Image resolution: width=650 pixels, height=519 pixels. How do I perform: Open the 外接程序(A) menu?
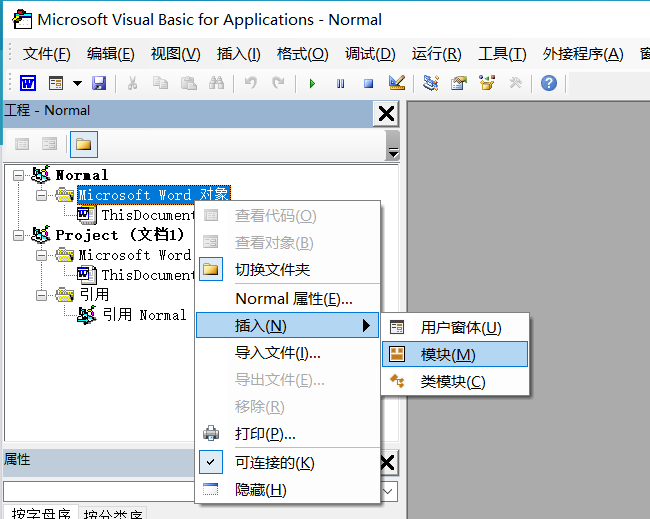[583, 54]
